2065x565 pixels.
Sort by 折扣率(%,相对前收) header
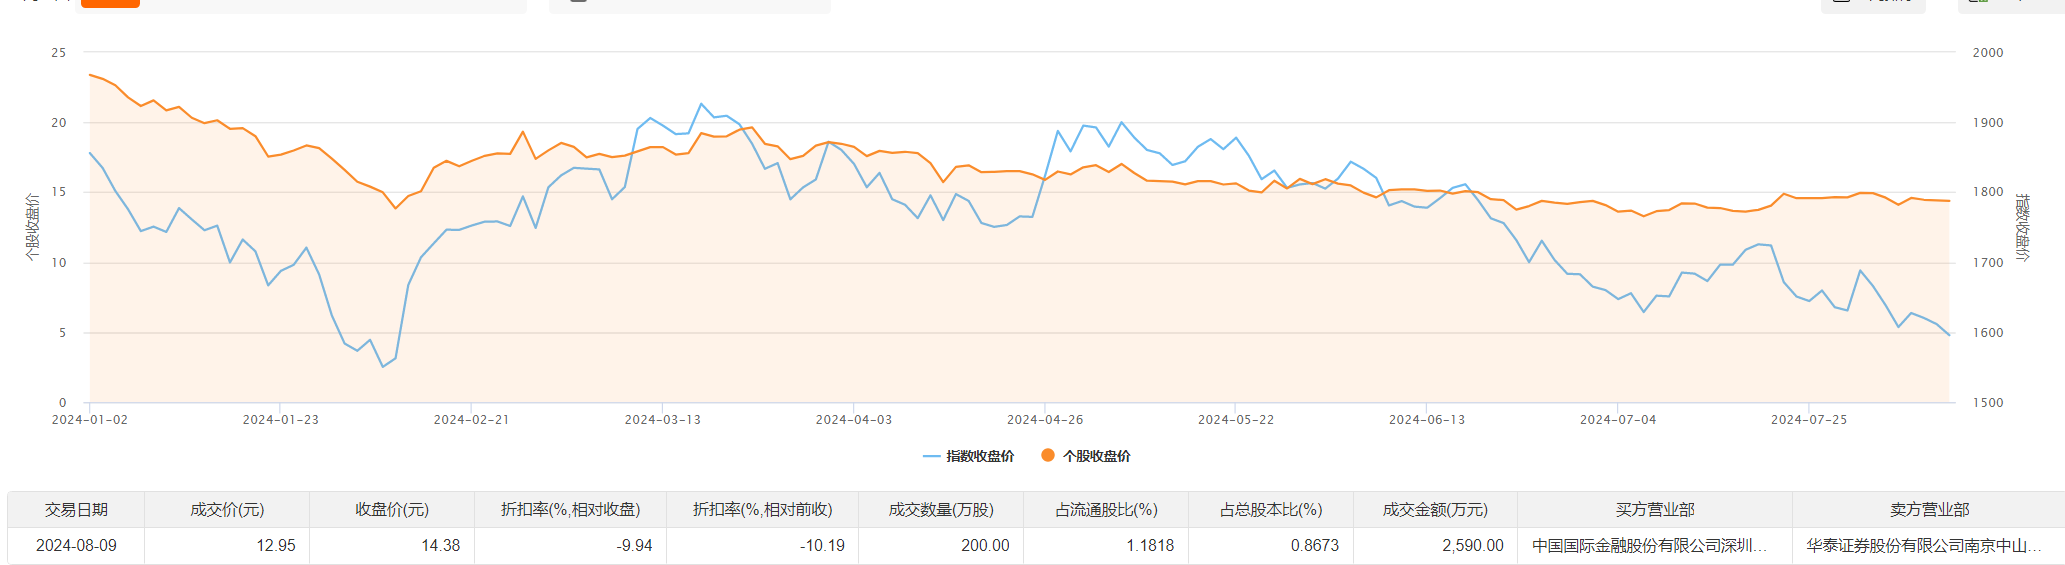(762, 510)
